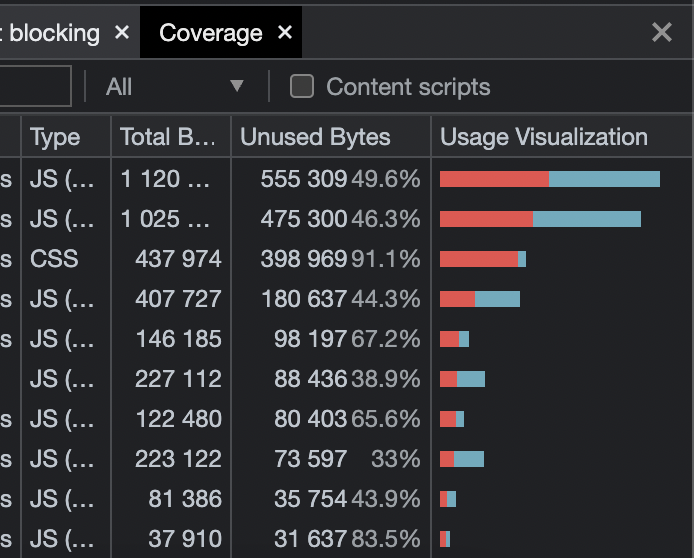Viewport: 694px width, 558px height.
Task: Close the drawer panel with the far-right X
Action: [662, 32]
